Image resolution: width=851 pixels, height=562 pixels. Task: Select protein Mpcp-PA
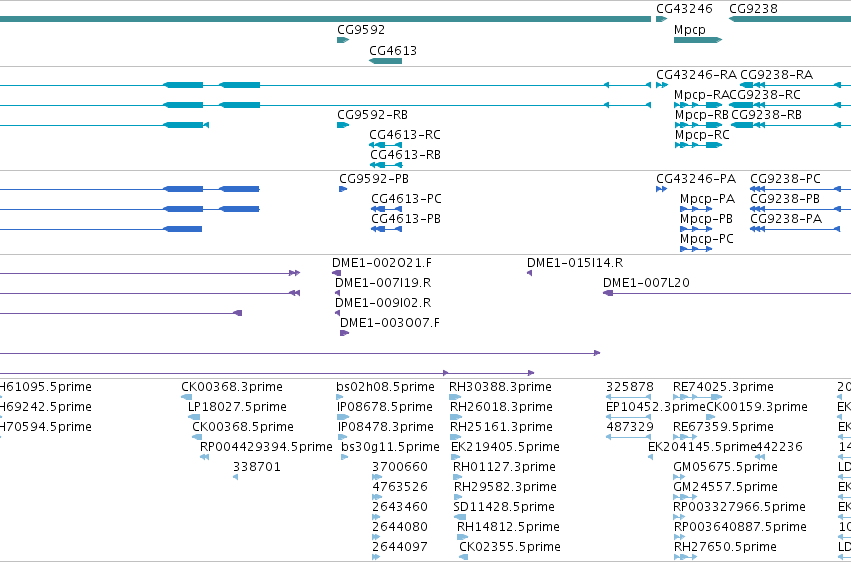696,209
